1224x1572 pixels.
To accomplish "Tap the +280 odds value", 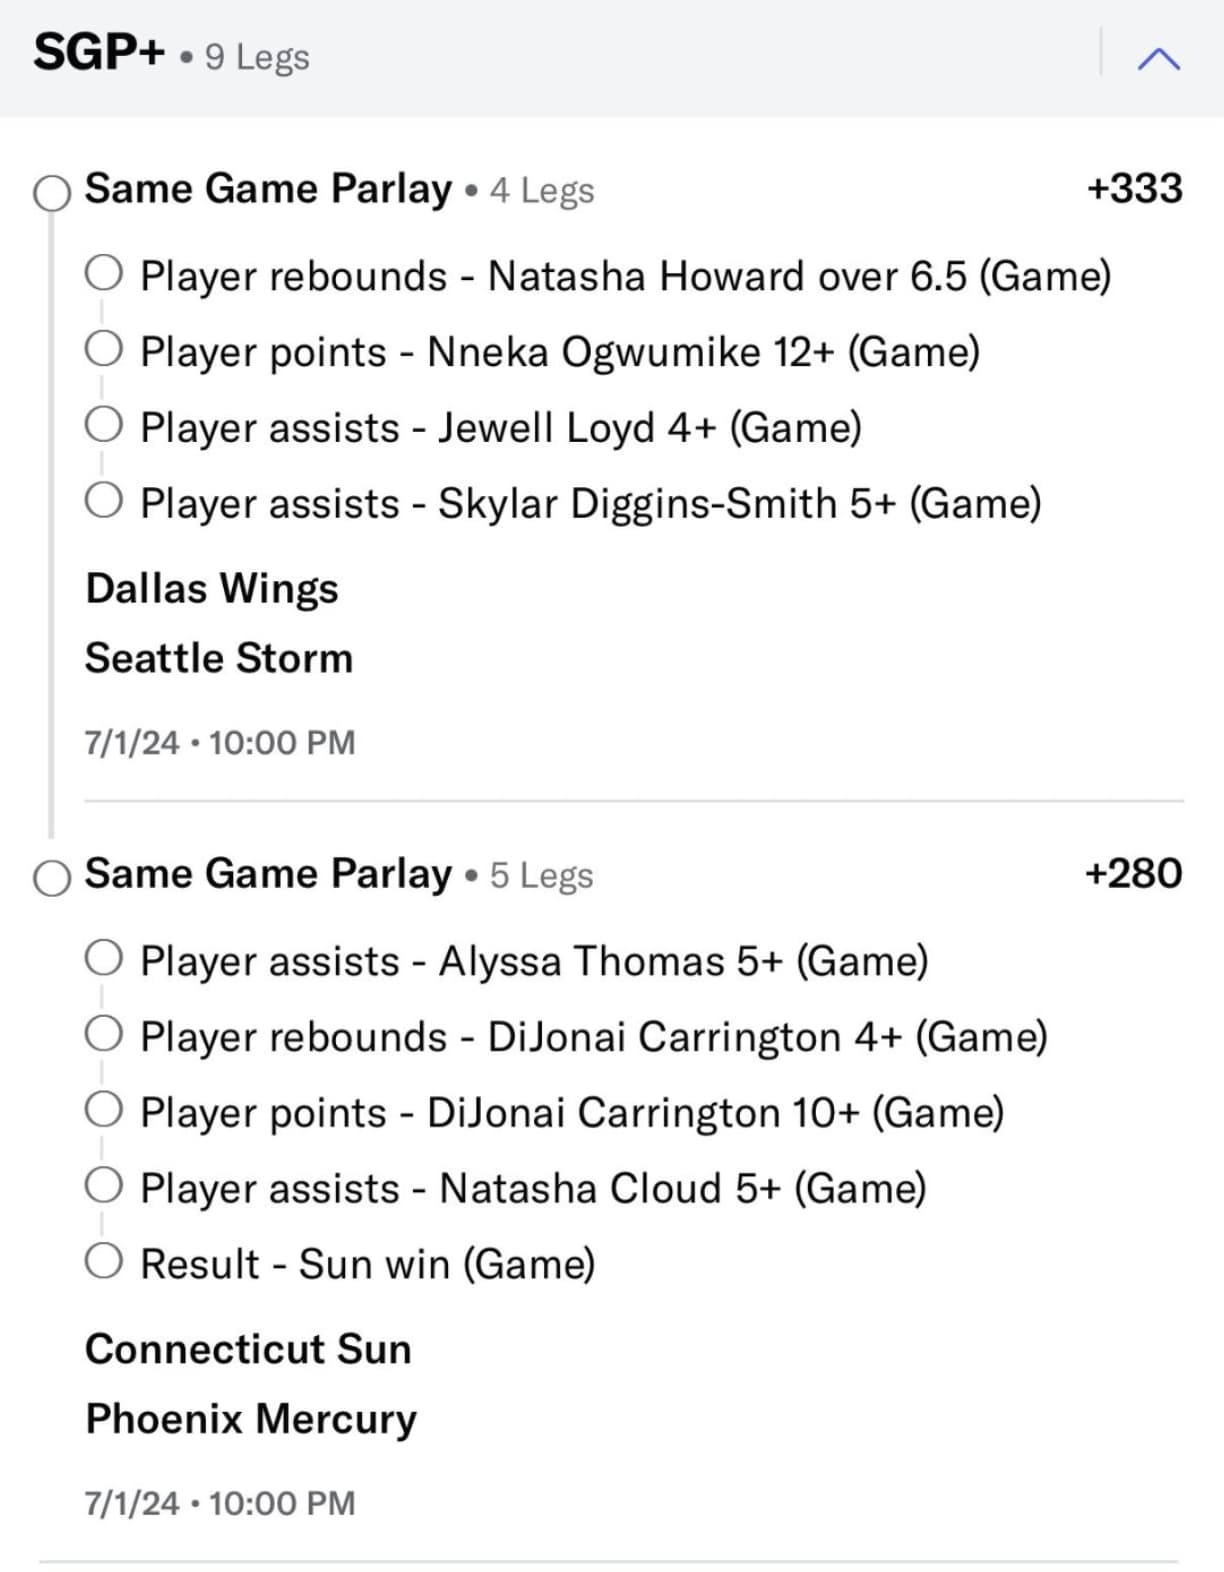I will 1133,873.
